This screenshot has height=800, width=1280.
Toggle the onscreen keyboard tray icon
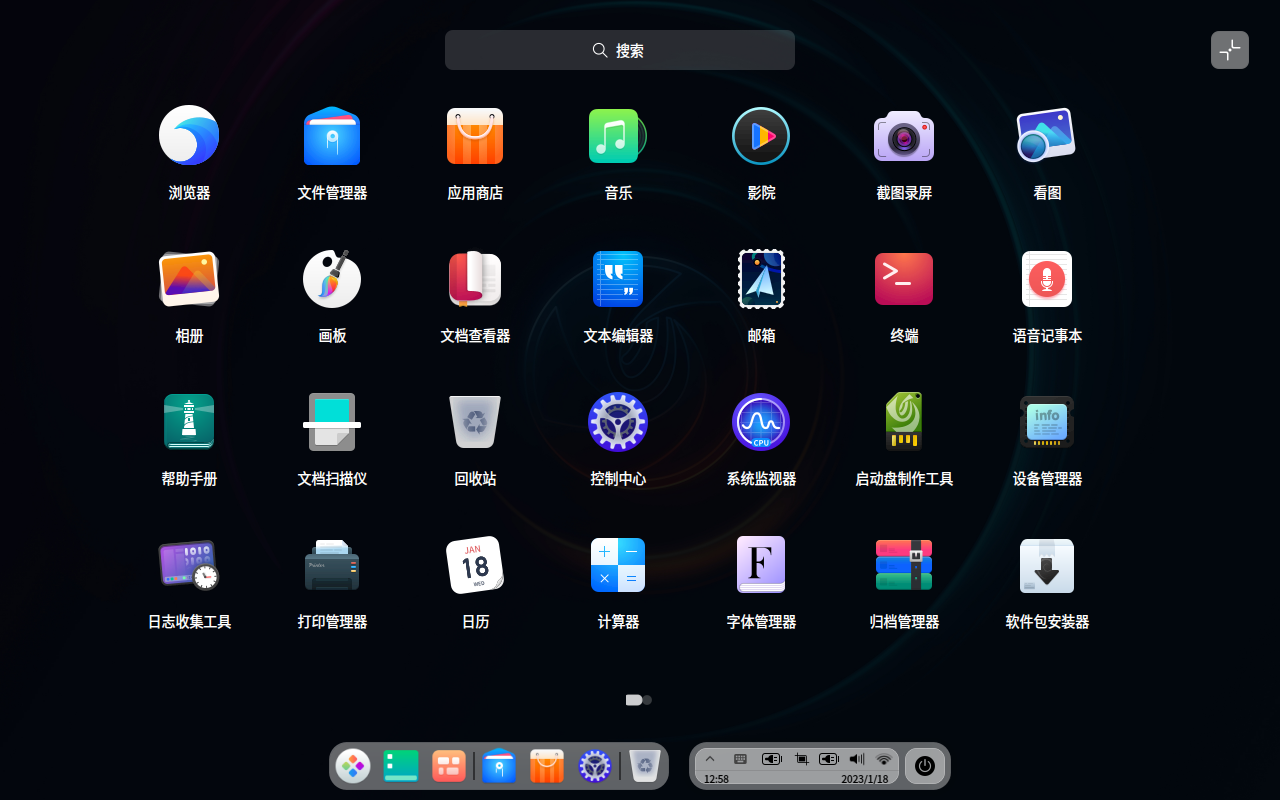pos(739,759)
